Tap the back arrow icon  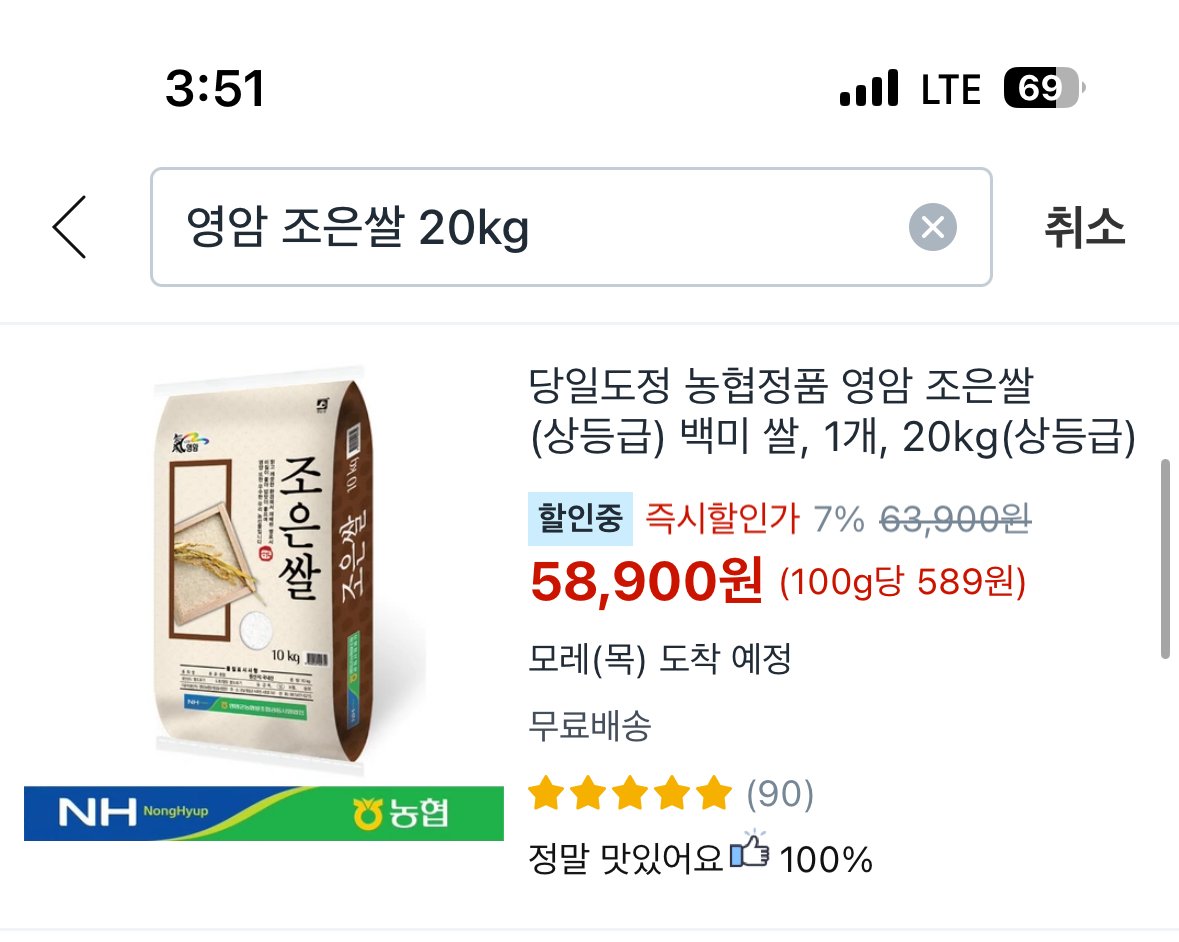[70, 228]
